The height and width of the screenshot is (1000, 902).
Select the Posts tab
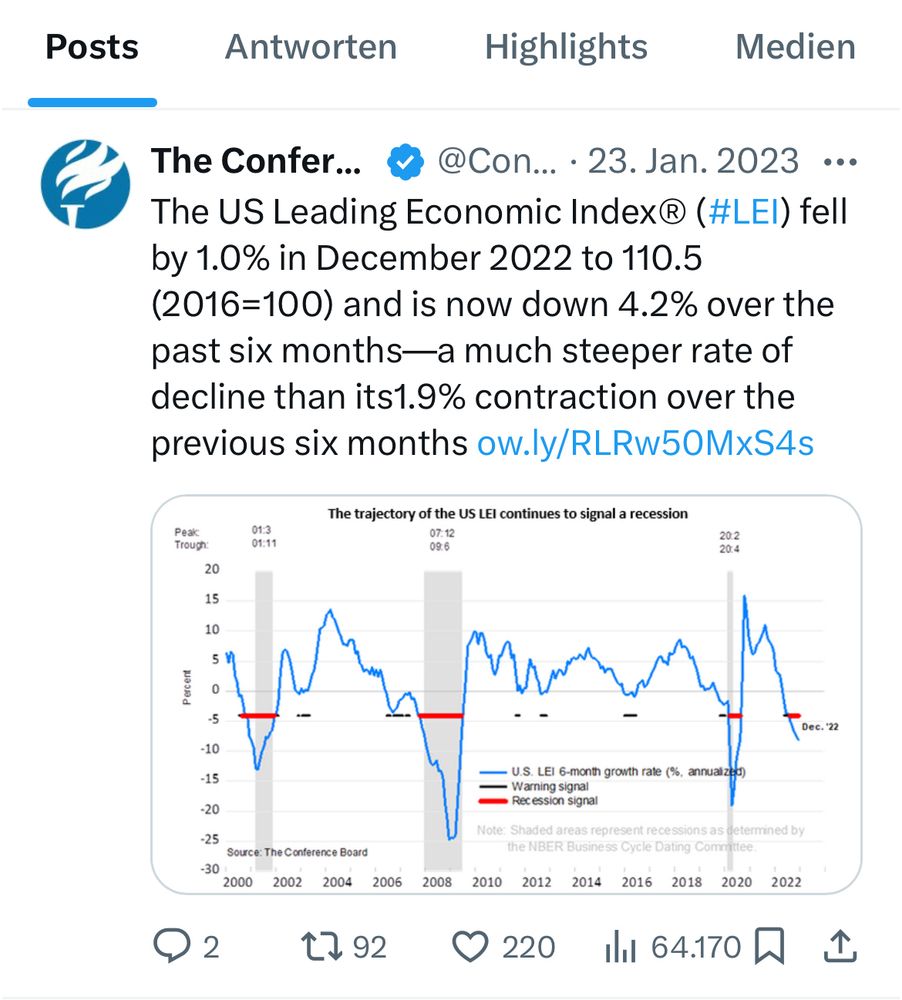tap(92, 47)
